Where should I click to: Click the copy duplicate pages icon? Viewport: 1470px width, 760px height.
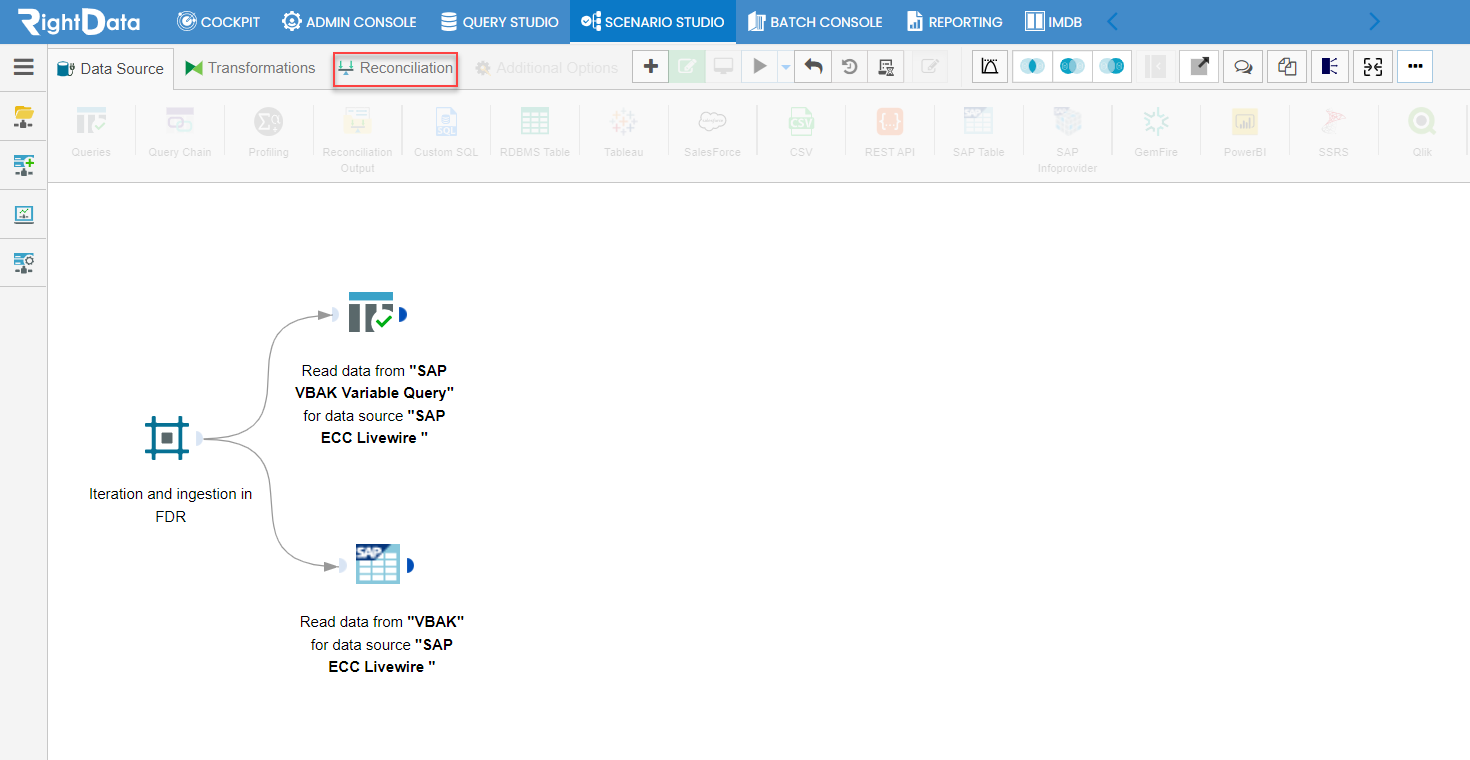click(1287, 67)
